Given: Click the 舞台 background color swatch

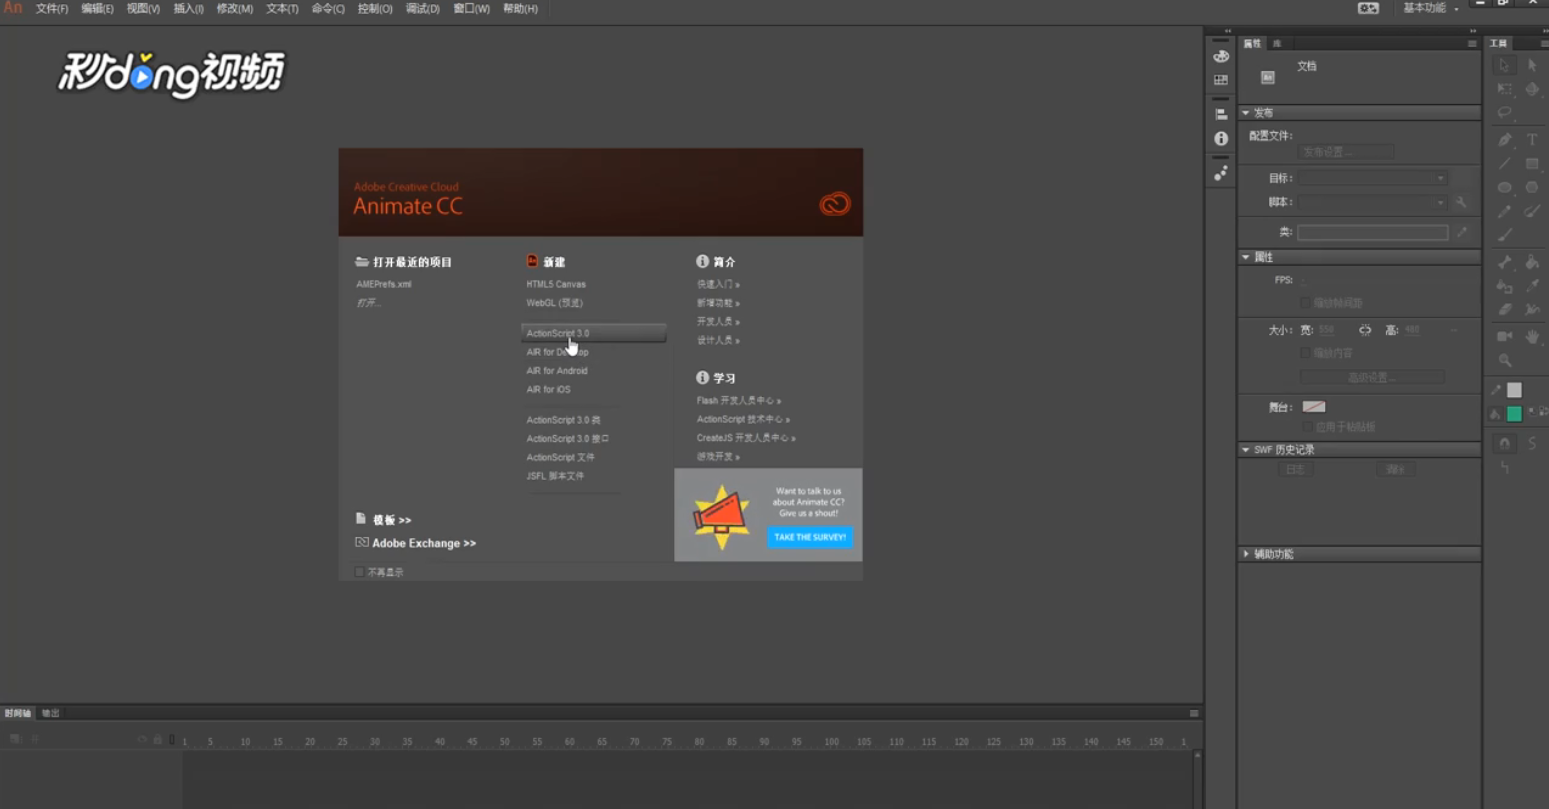Looking at the screenshot, I should pyautogui.click(x=1314, y=407).
